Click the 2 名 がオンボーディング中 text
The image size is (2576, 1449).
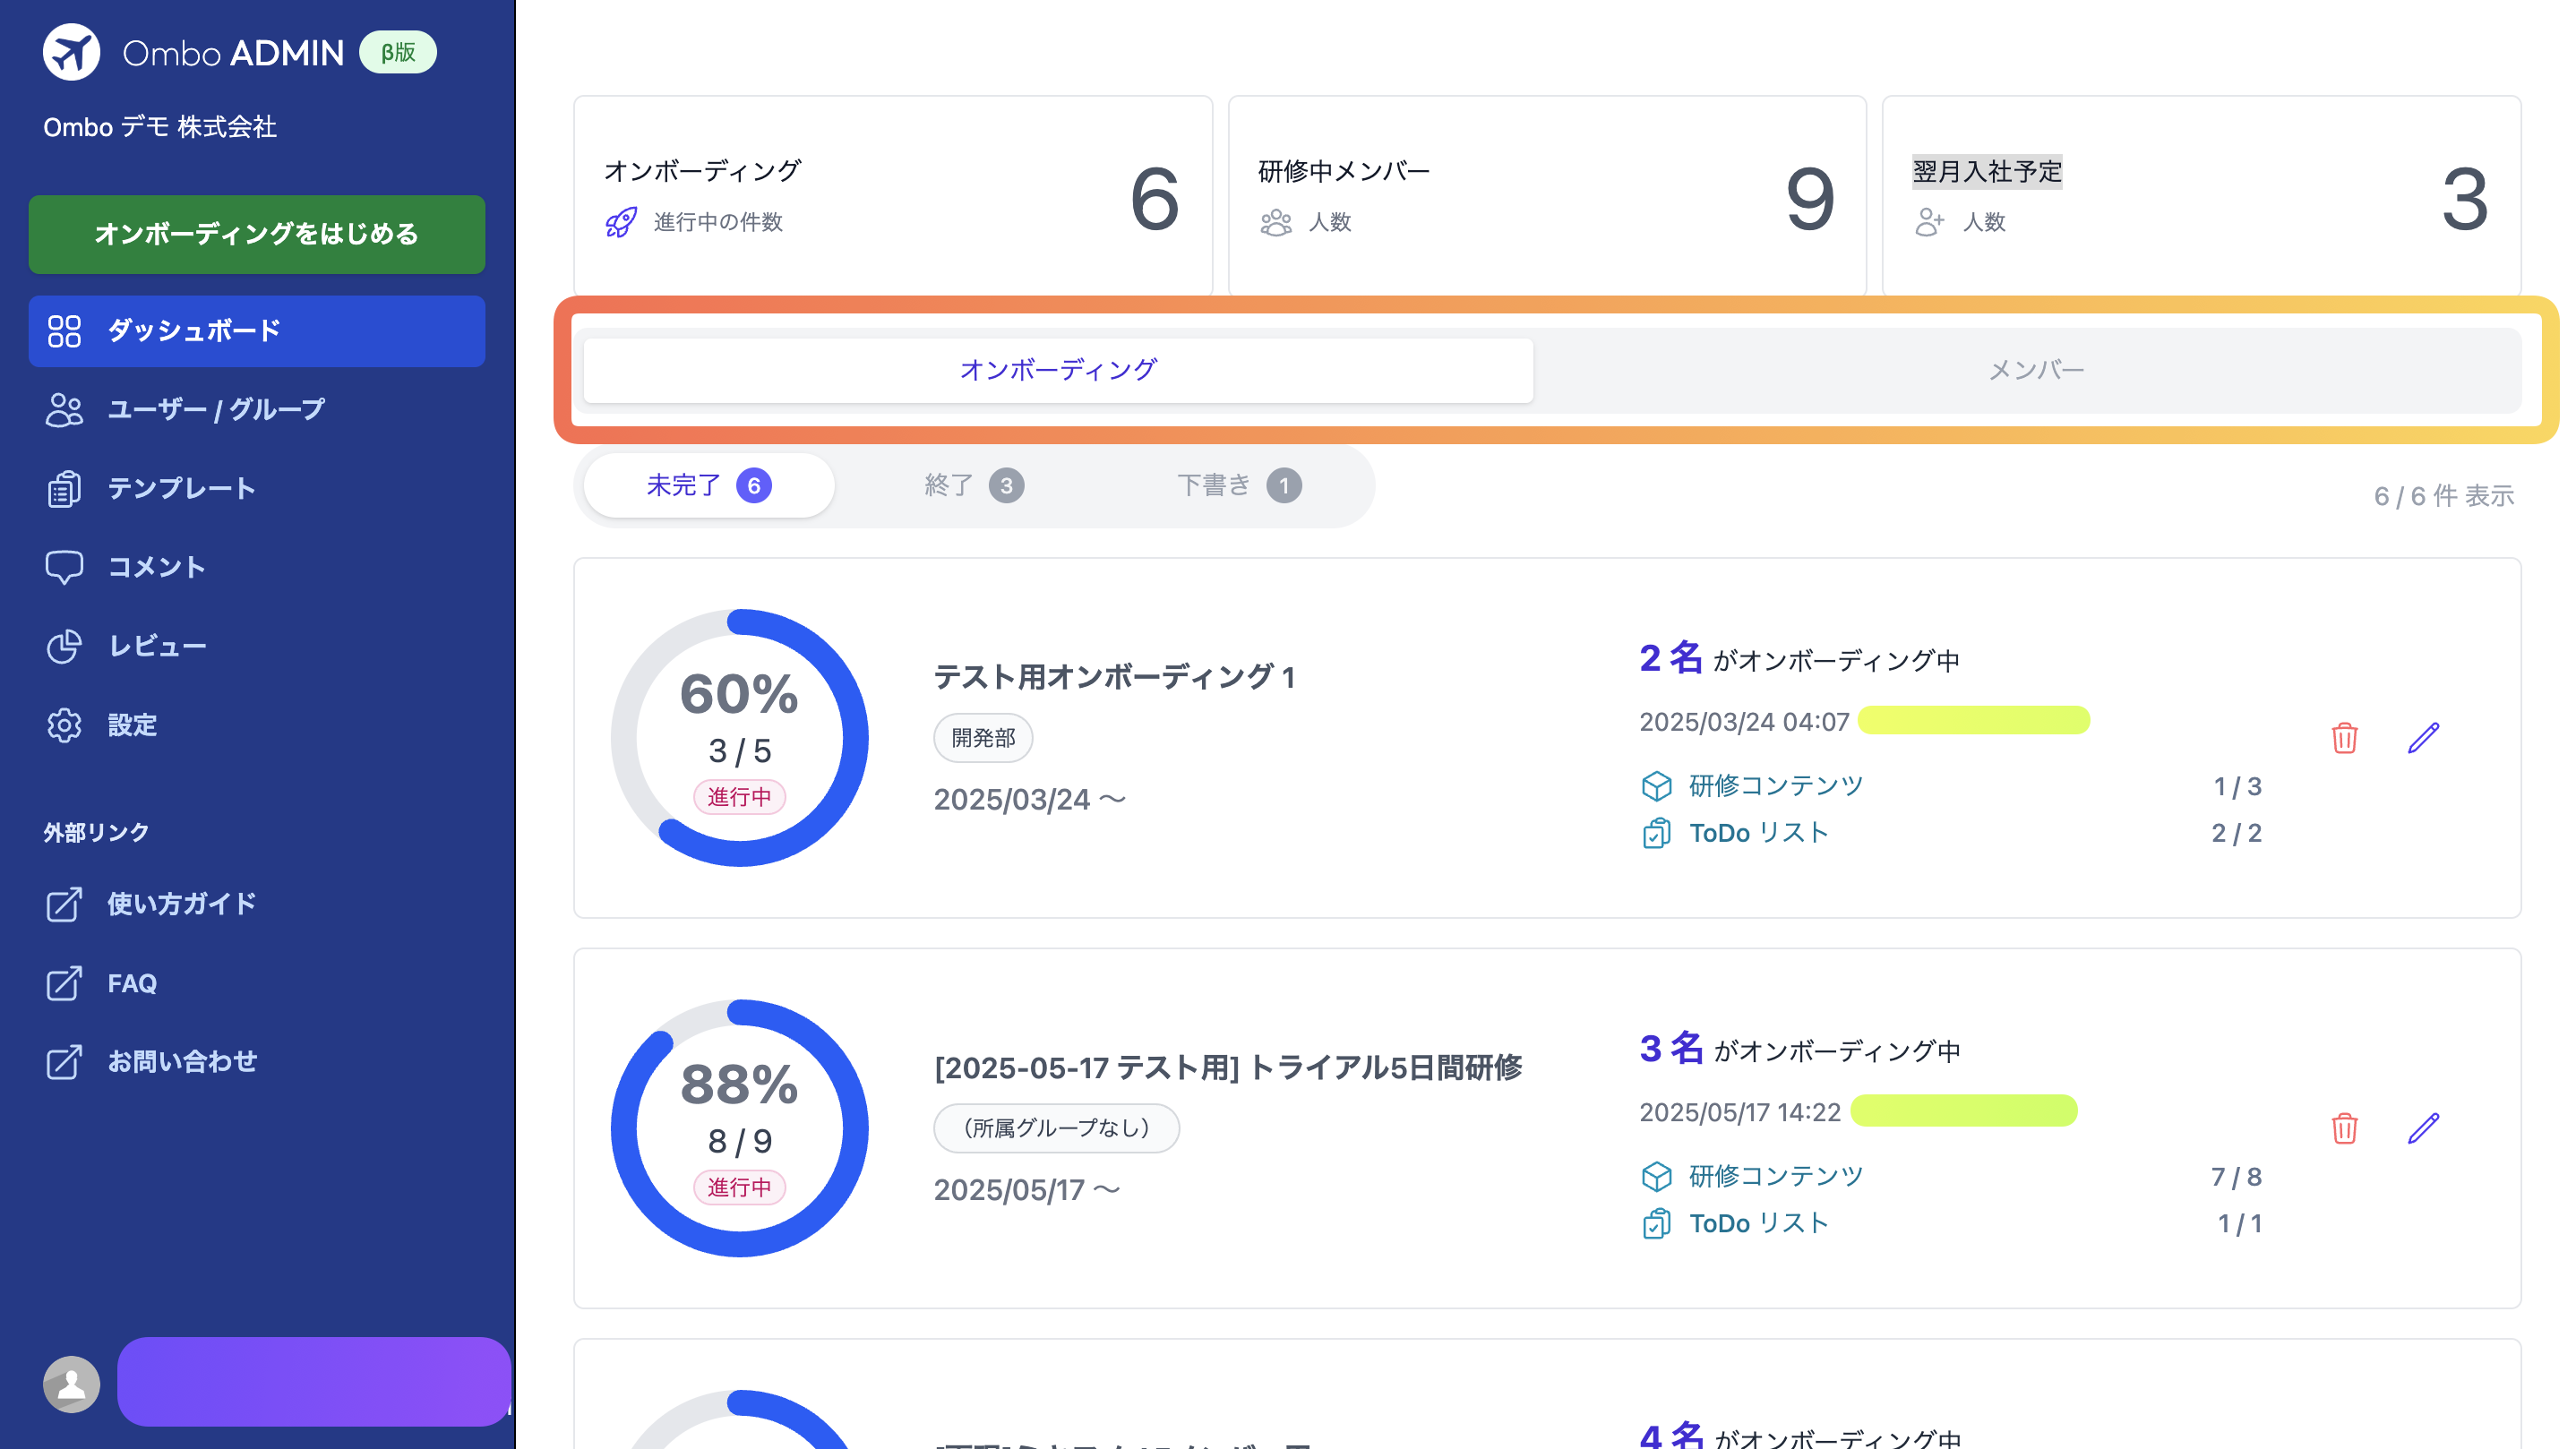coord(1799,659)
